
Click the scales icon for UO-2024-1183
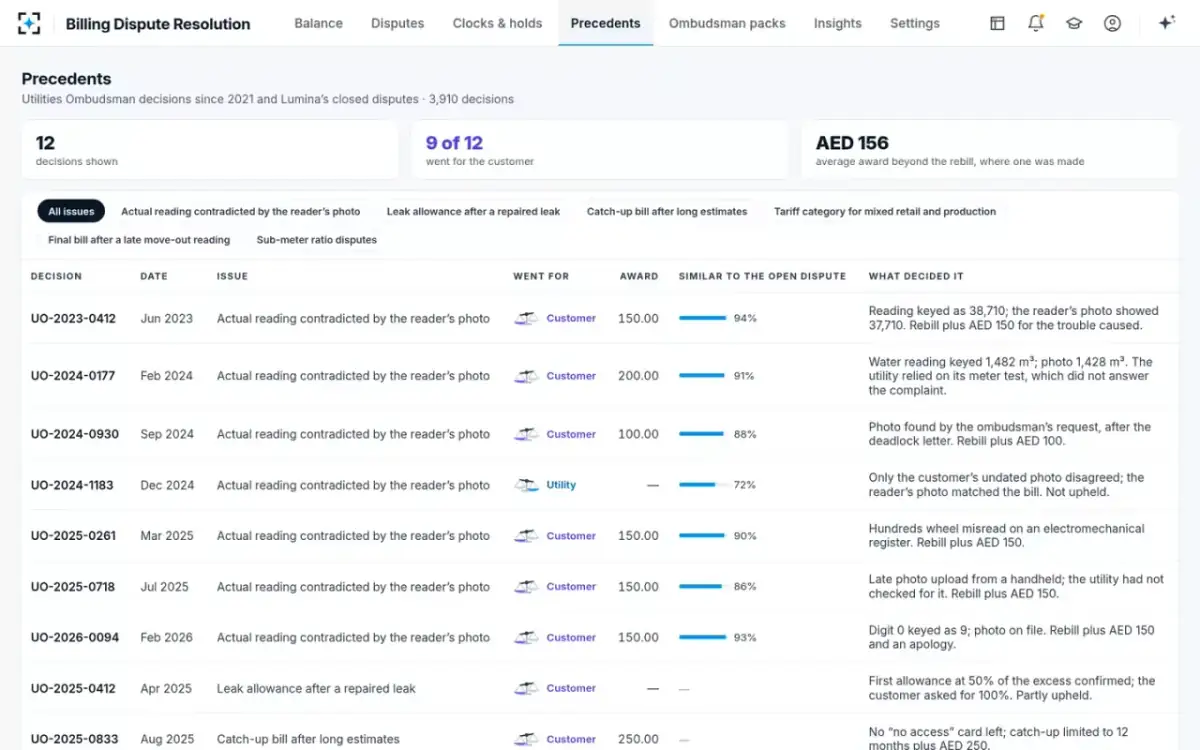click(526, 485)
